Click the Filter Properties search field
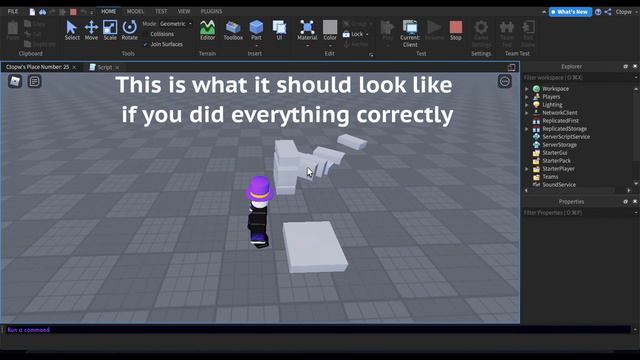 pos(578,212)
